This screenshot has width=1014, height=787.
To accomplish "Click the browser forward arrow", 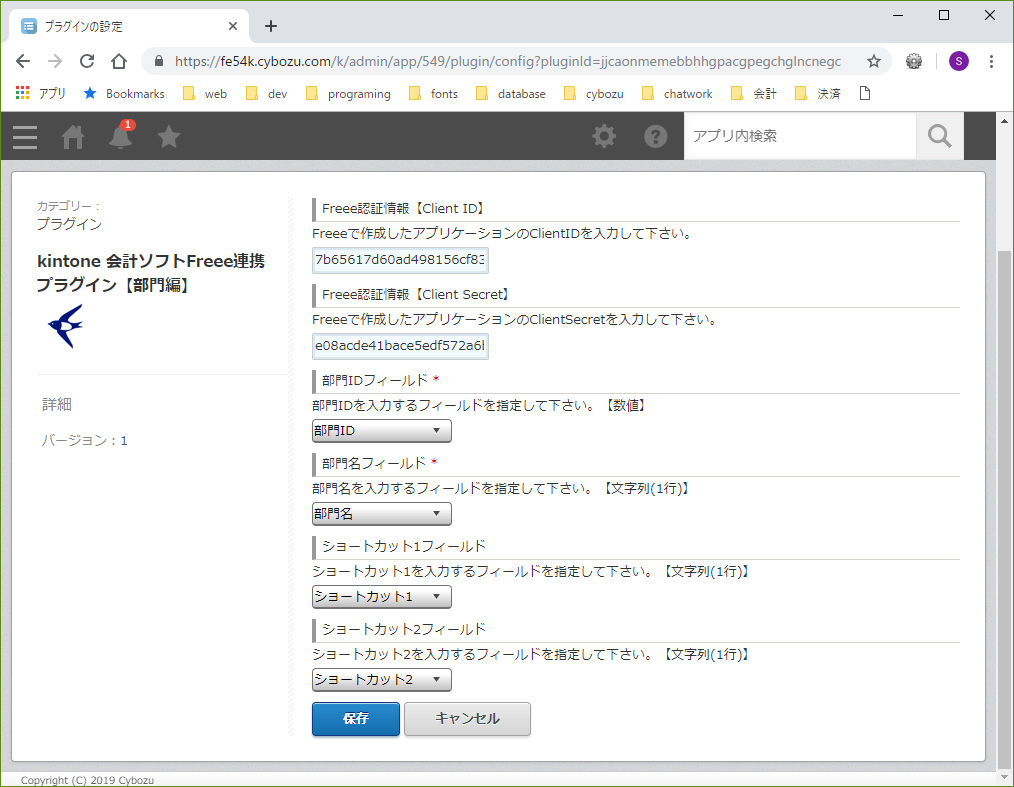I will 55,61.
